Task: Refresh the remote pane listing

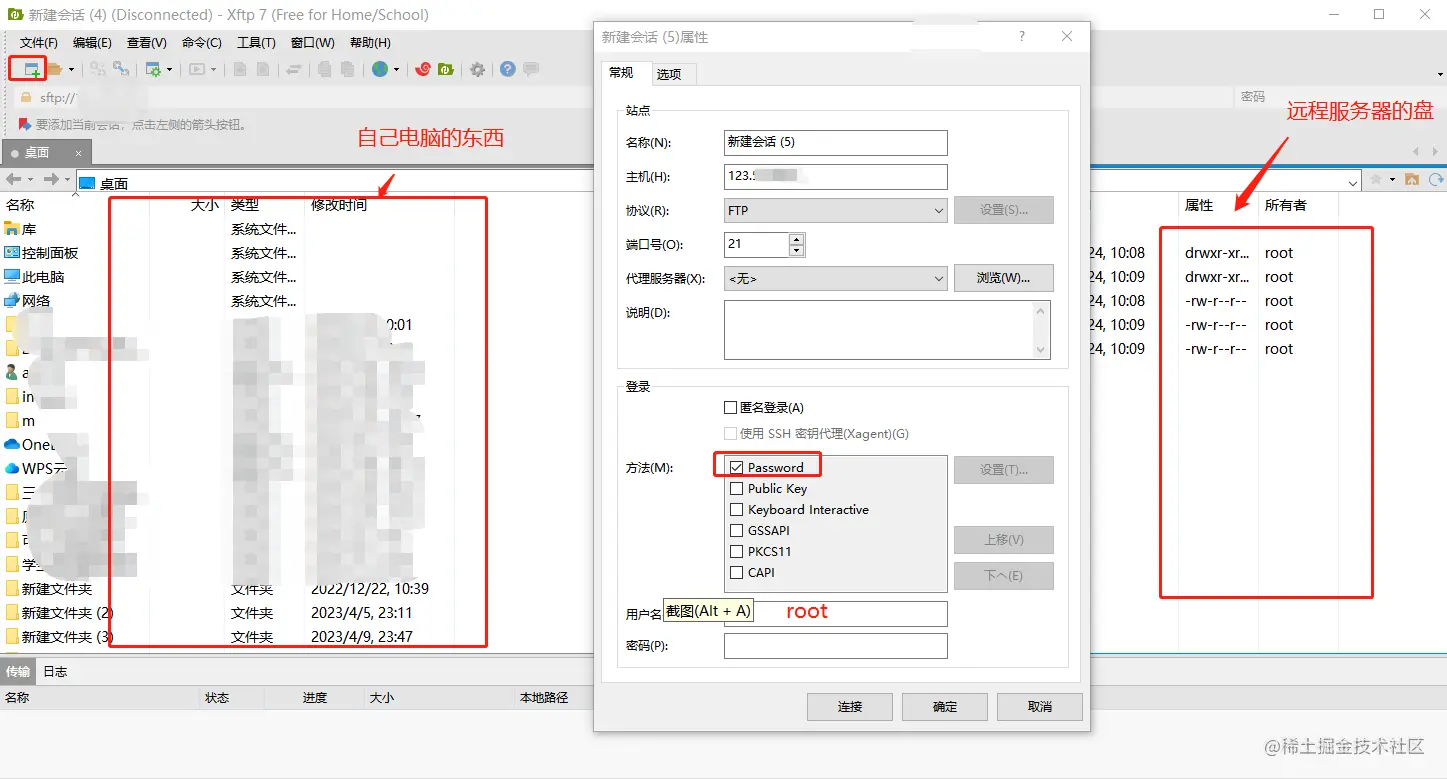Action: pos(1436,179)
